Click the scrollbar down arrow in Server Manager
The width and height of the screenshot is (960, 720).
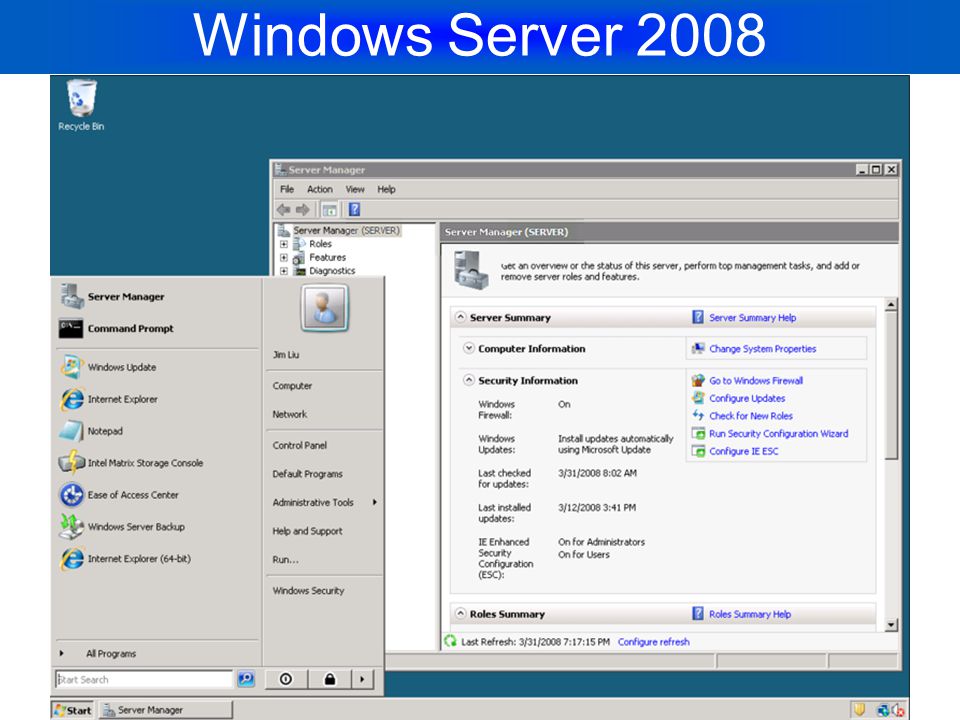pyautogui.click(x=891, y=625)
